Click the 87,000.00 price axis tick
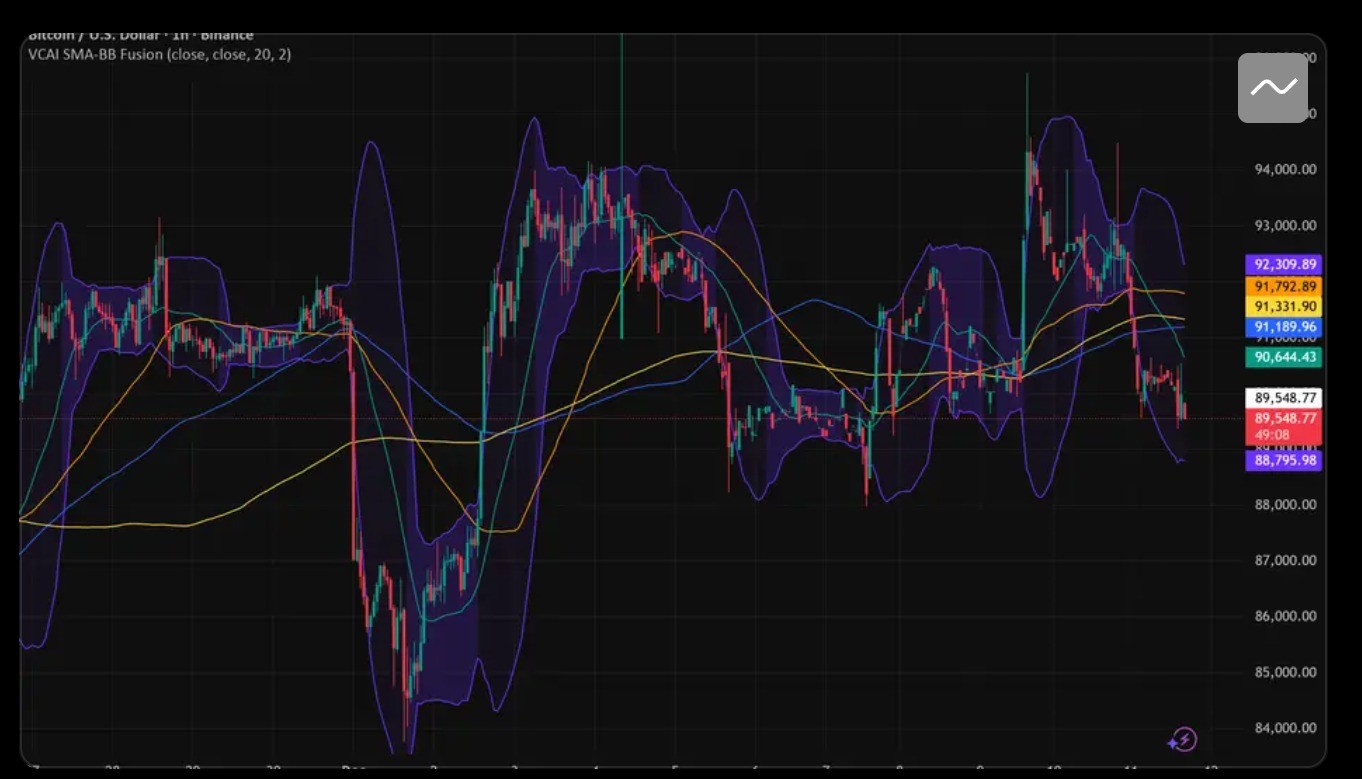1362x779 pixels. (1284, 561)
